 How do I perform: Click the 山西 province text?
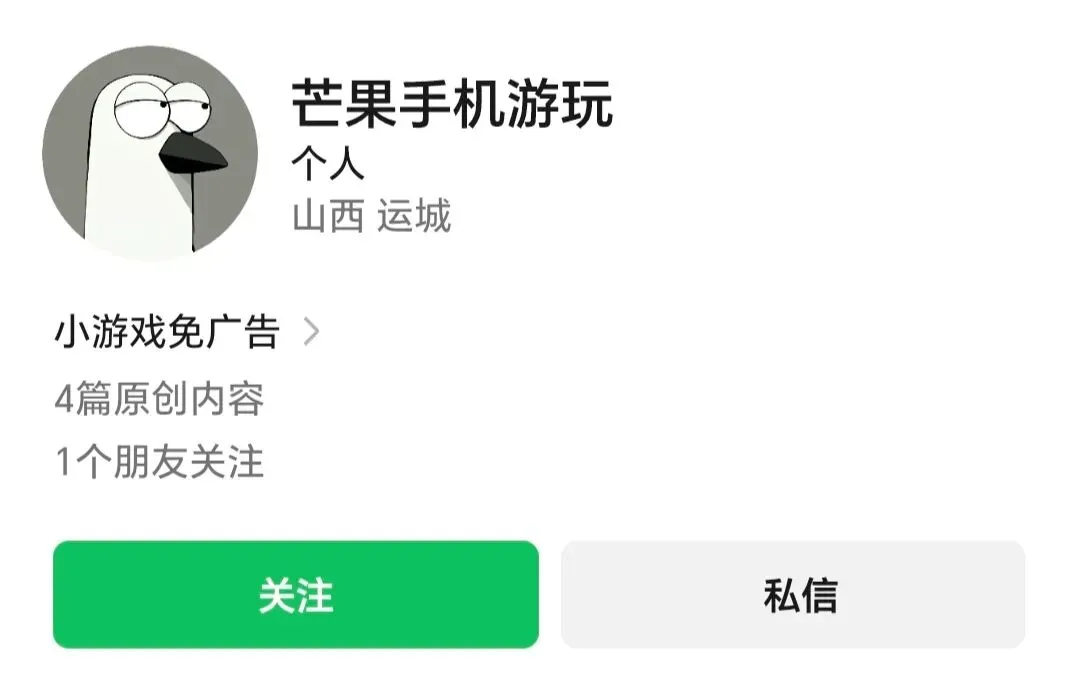(328, 216)
